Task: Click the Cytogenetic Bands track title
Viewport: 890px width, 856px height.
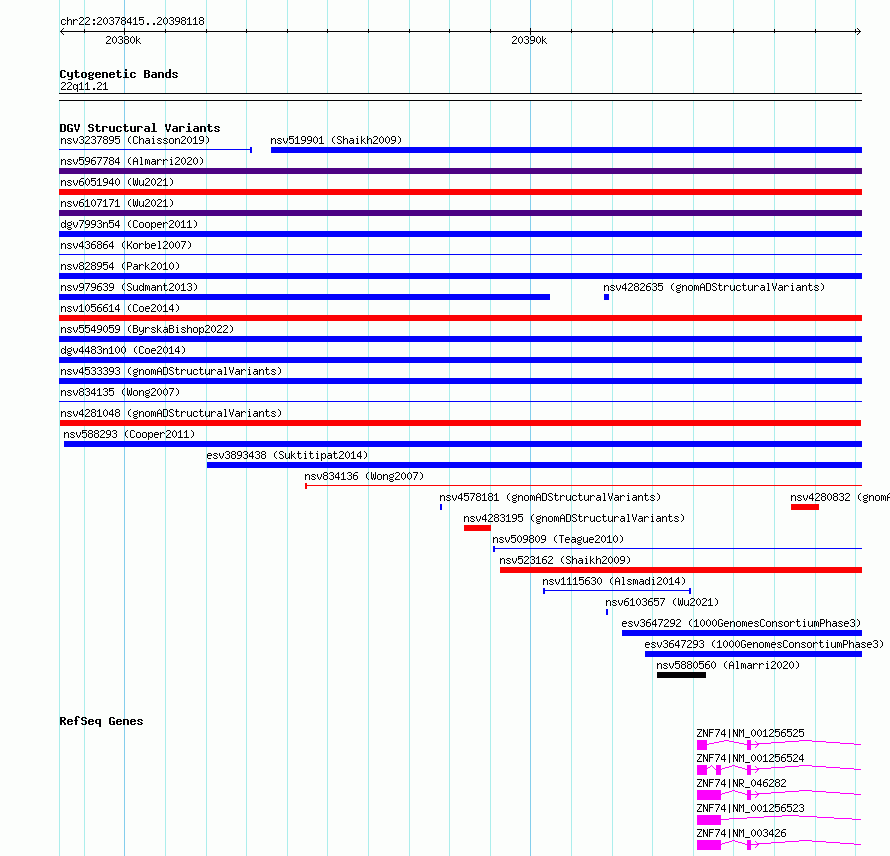Action: tap(119, 74)
